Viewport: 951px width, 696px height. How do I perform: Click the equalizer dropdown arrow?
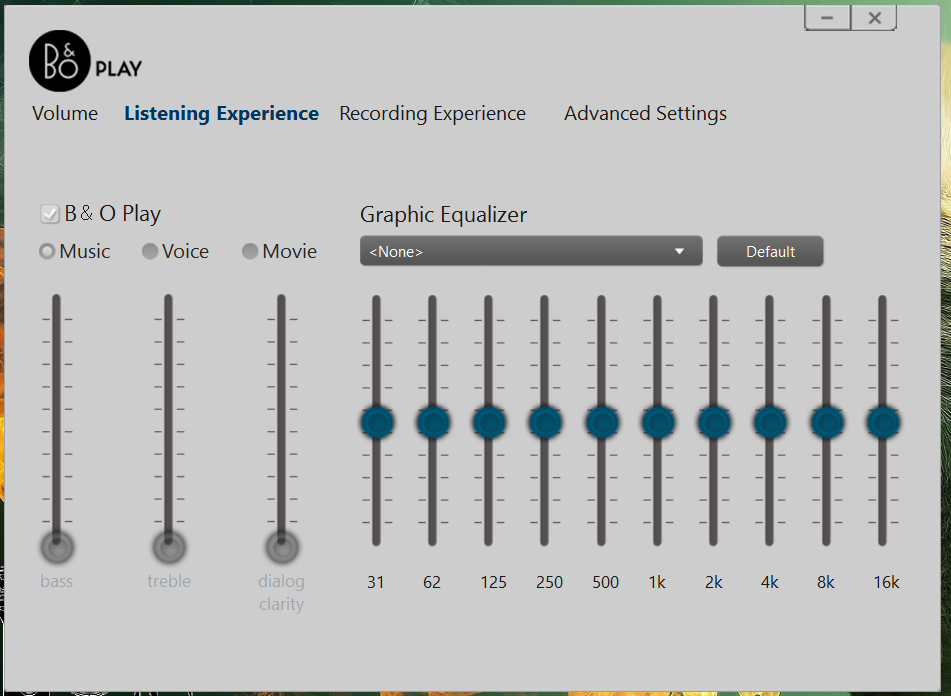point(680,252)
